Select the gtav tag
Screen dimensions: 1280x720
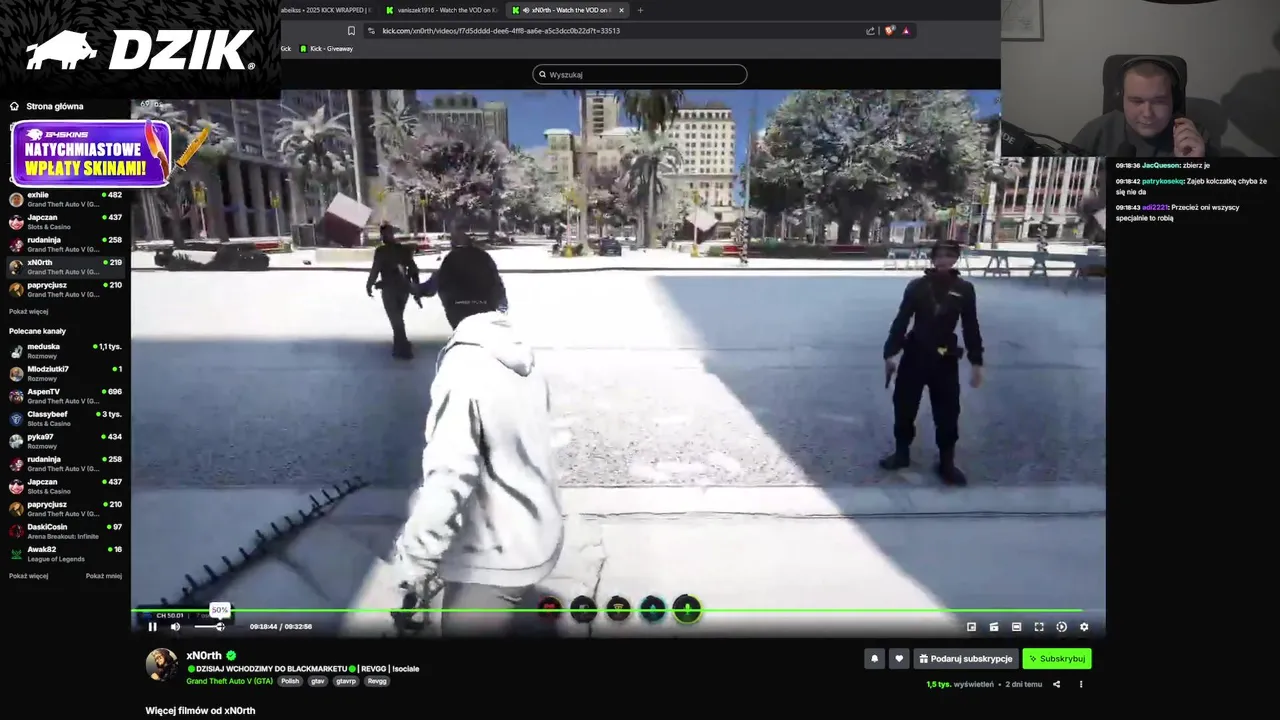pos(318,681)
